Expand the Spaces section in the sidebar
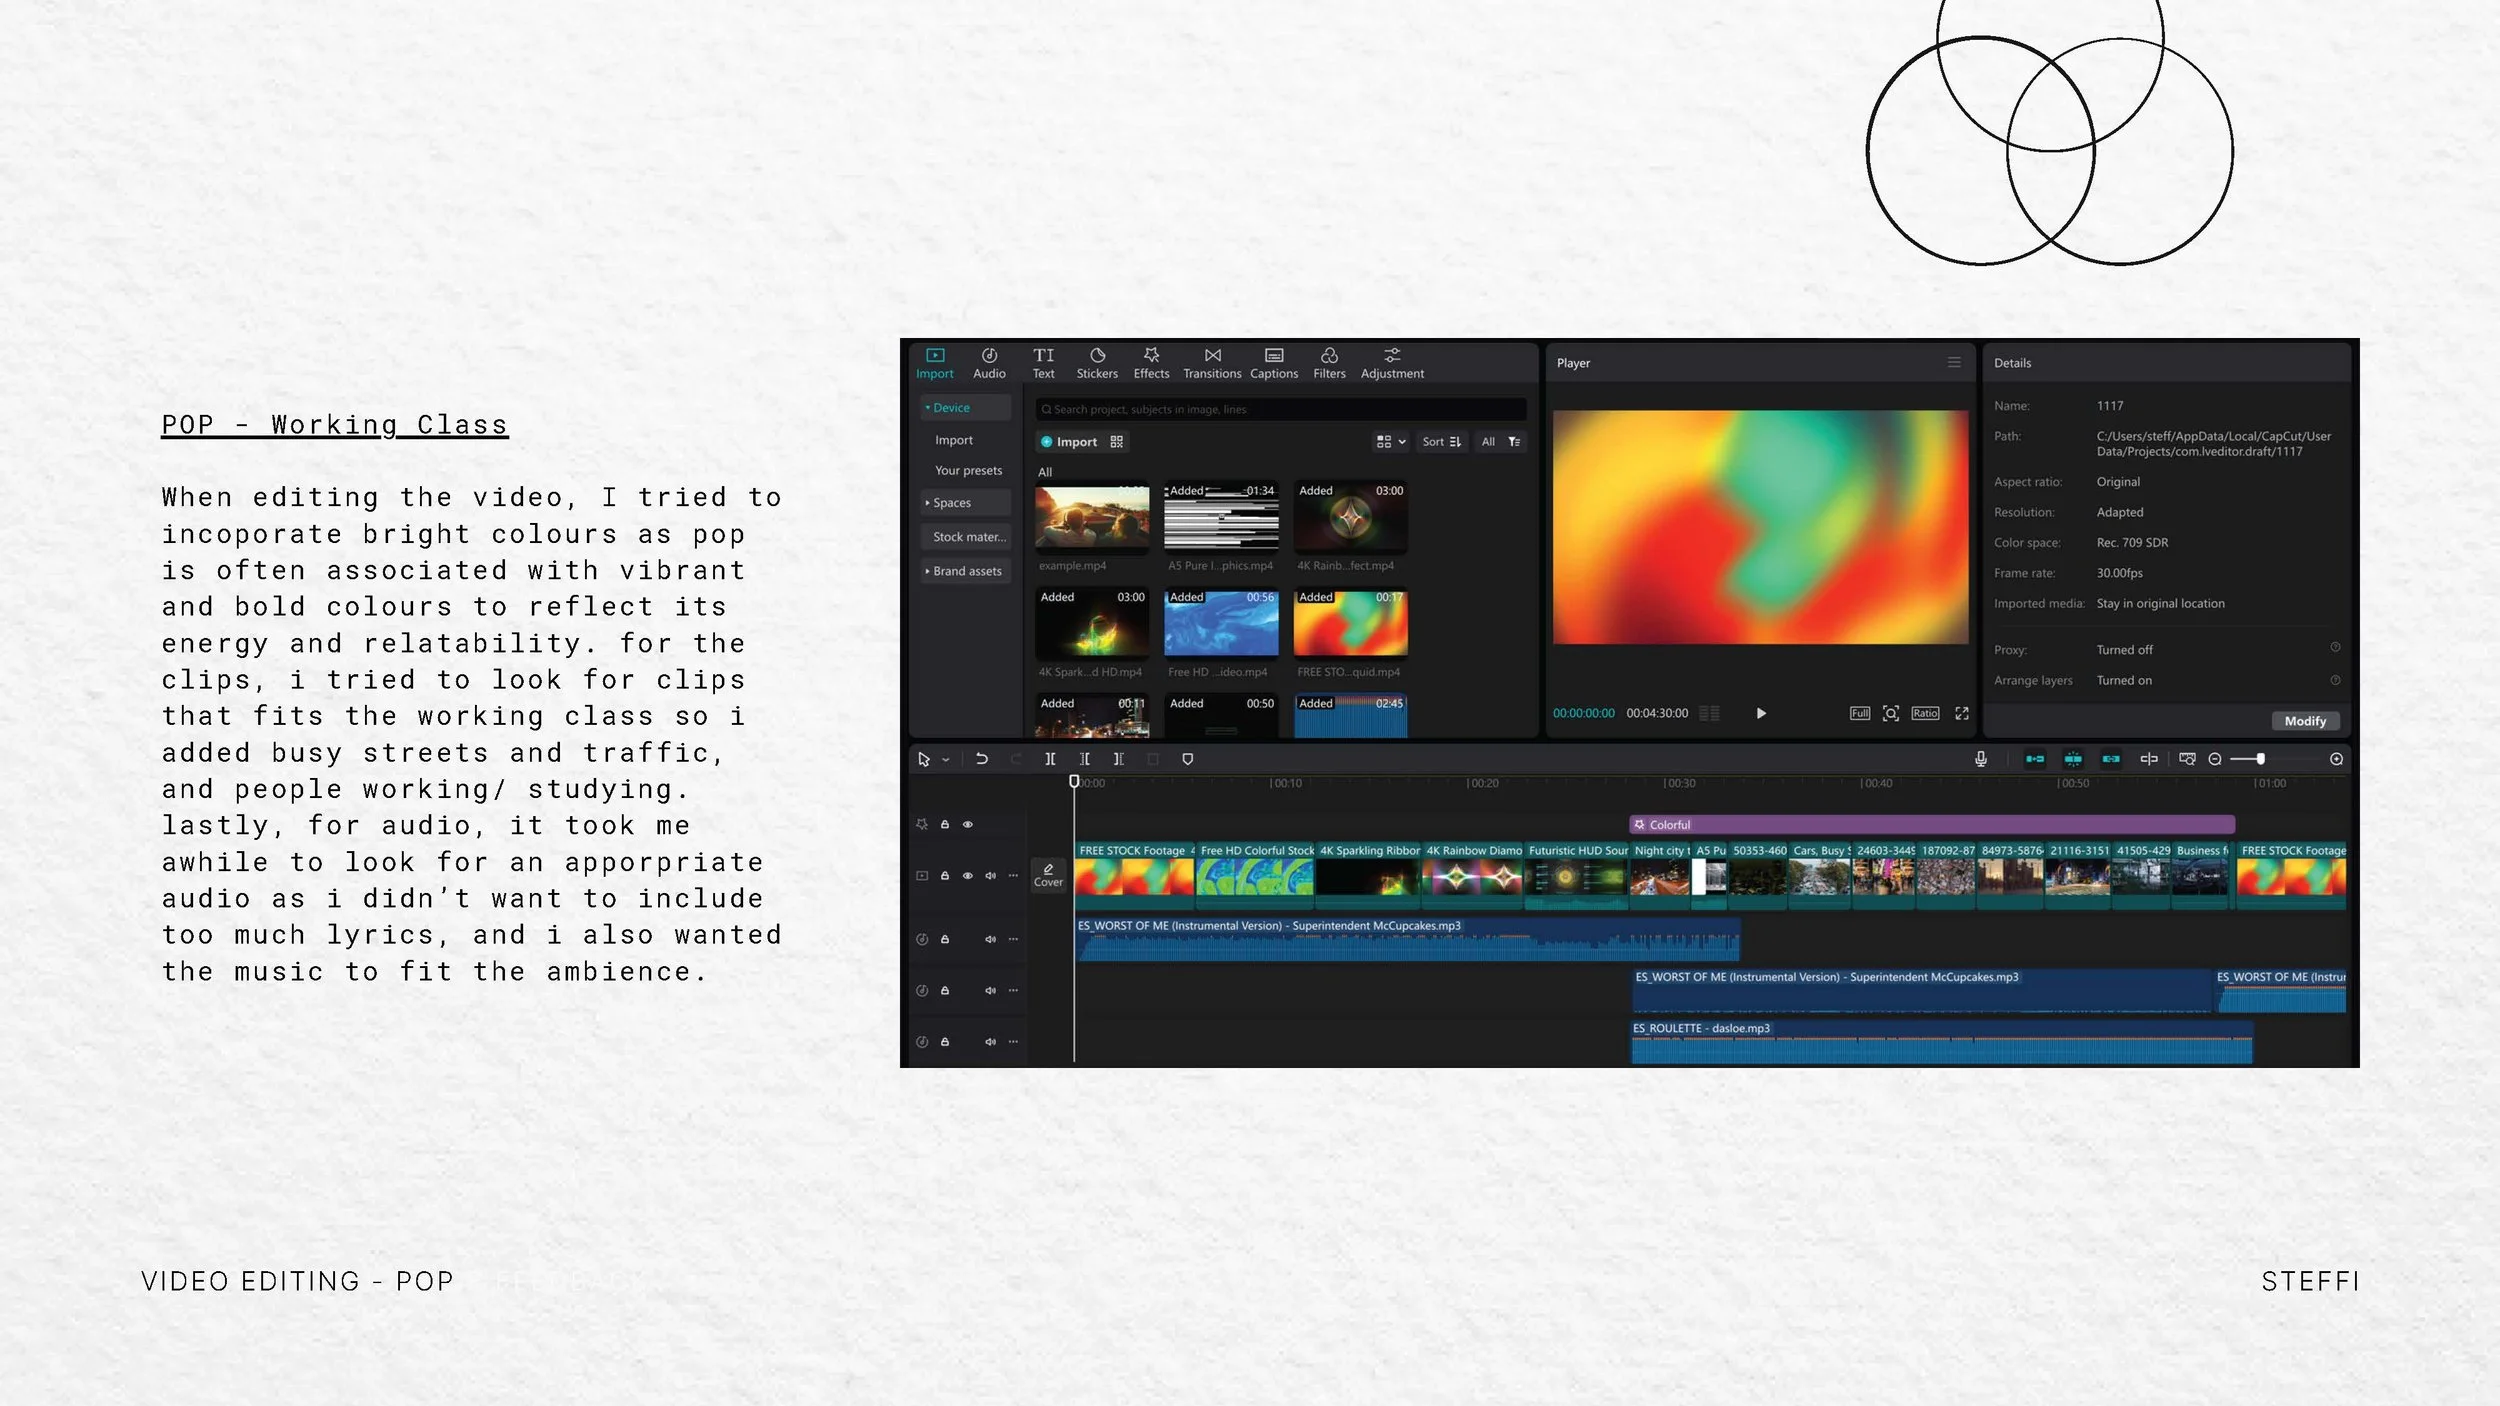This screenshot has height=1406, width=2500. click(951, 503)
